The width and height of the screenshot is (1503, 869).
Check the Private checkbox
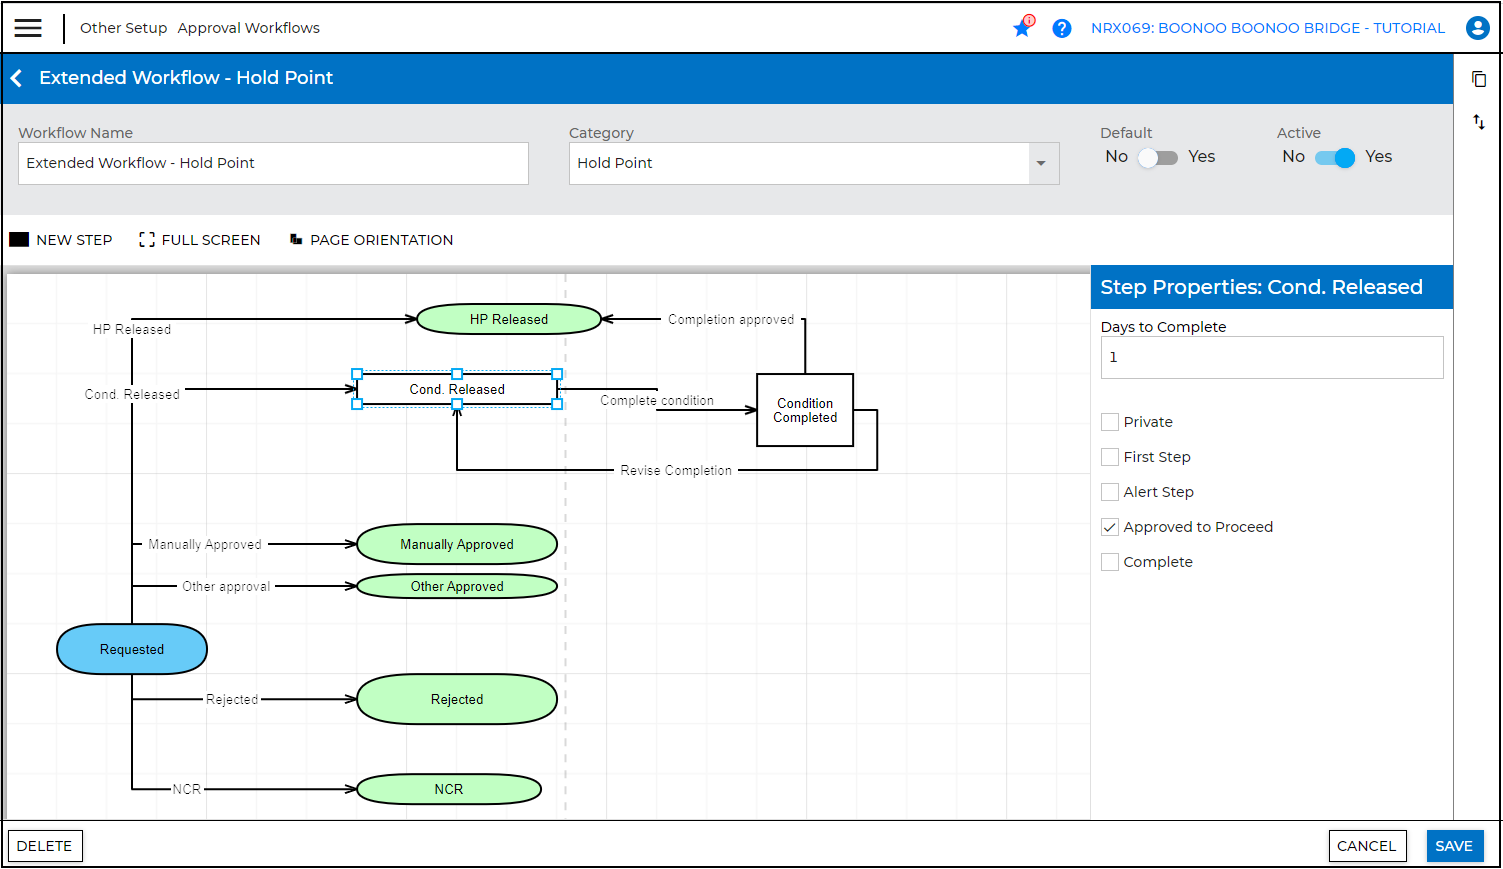[1110, 422]
